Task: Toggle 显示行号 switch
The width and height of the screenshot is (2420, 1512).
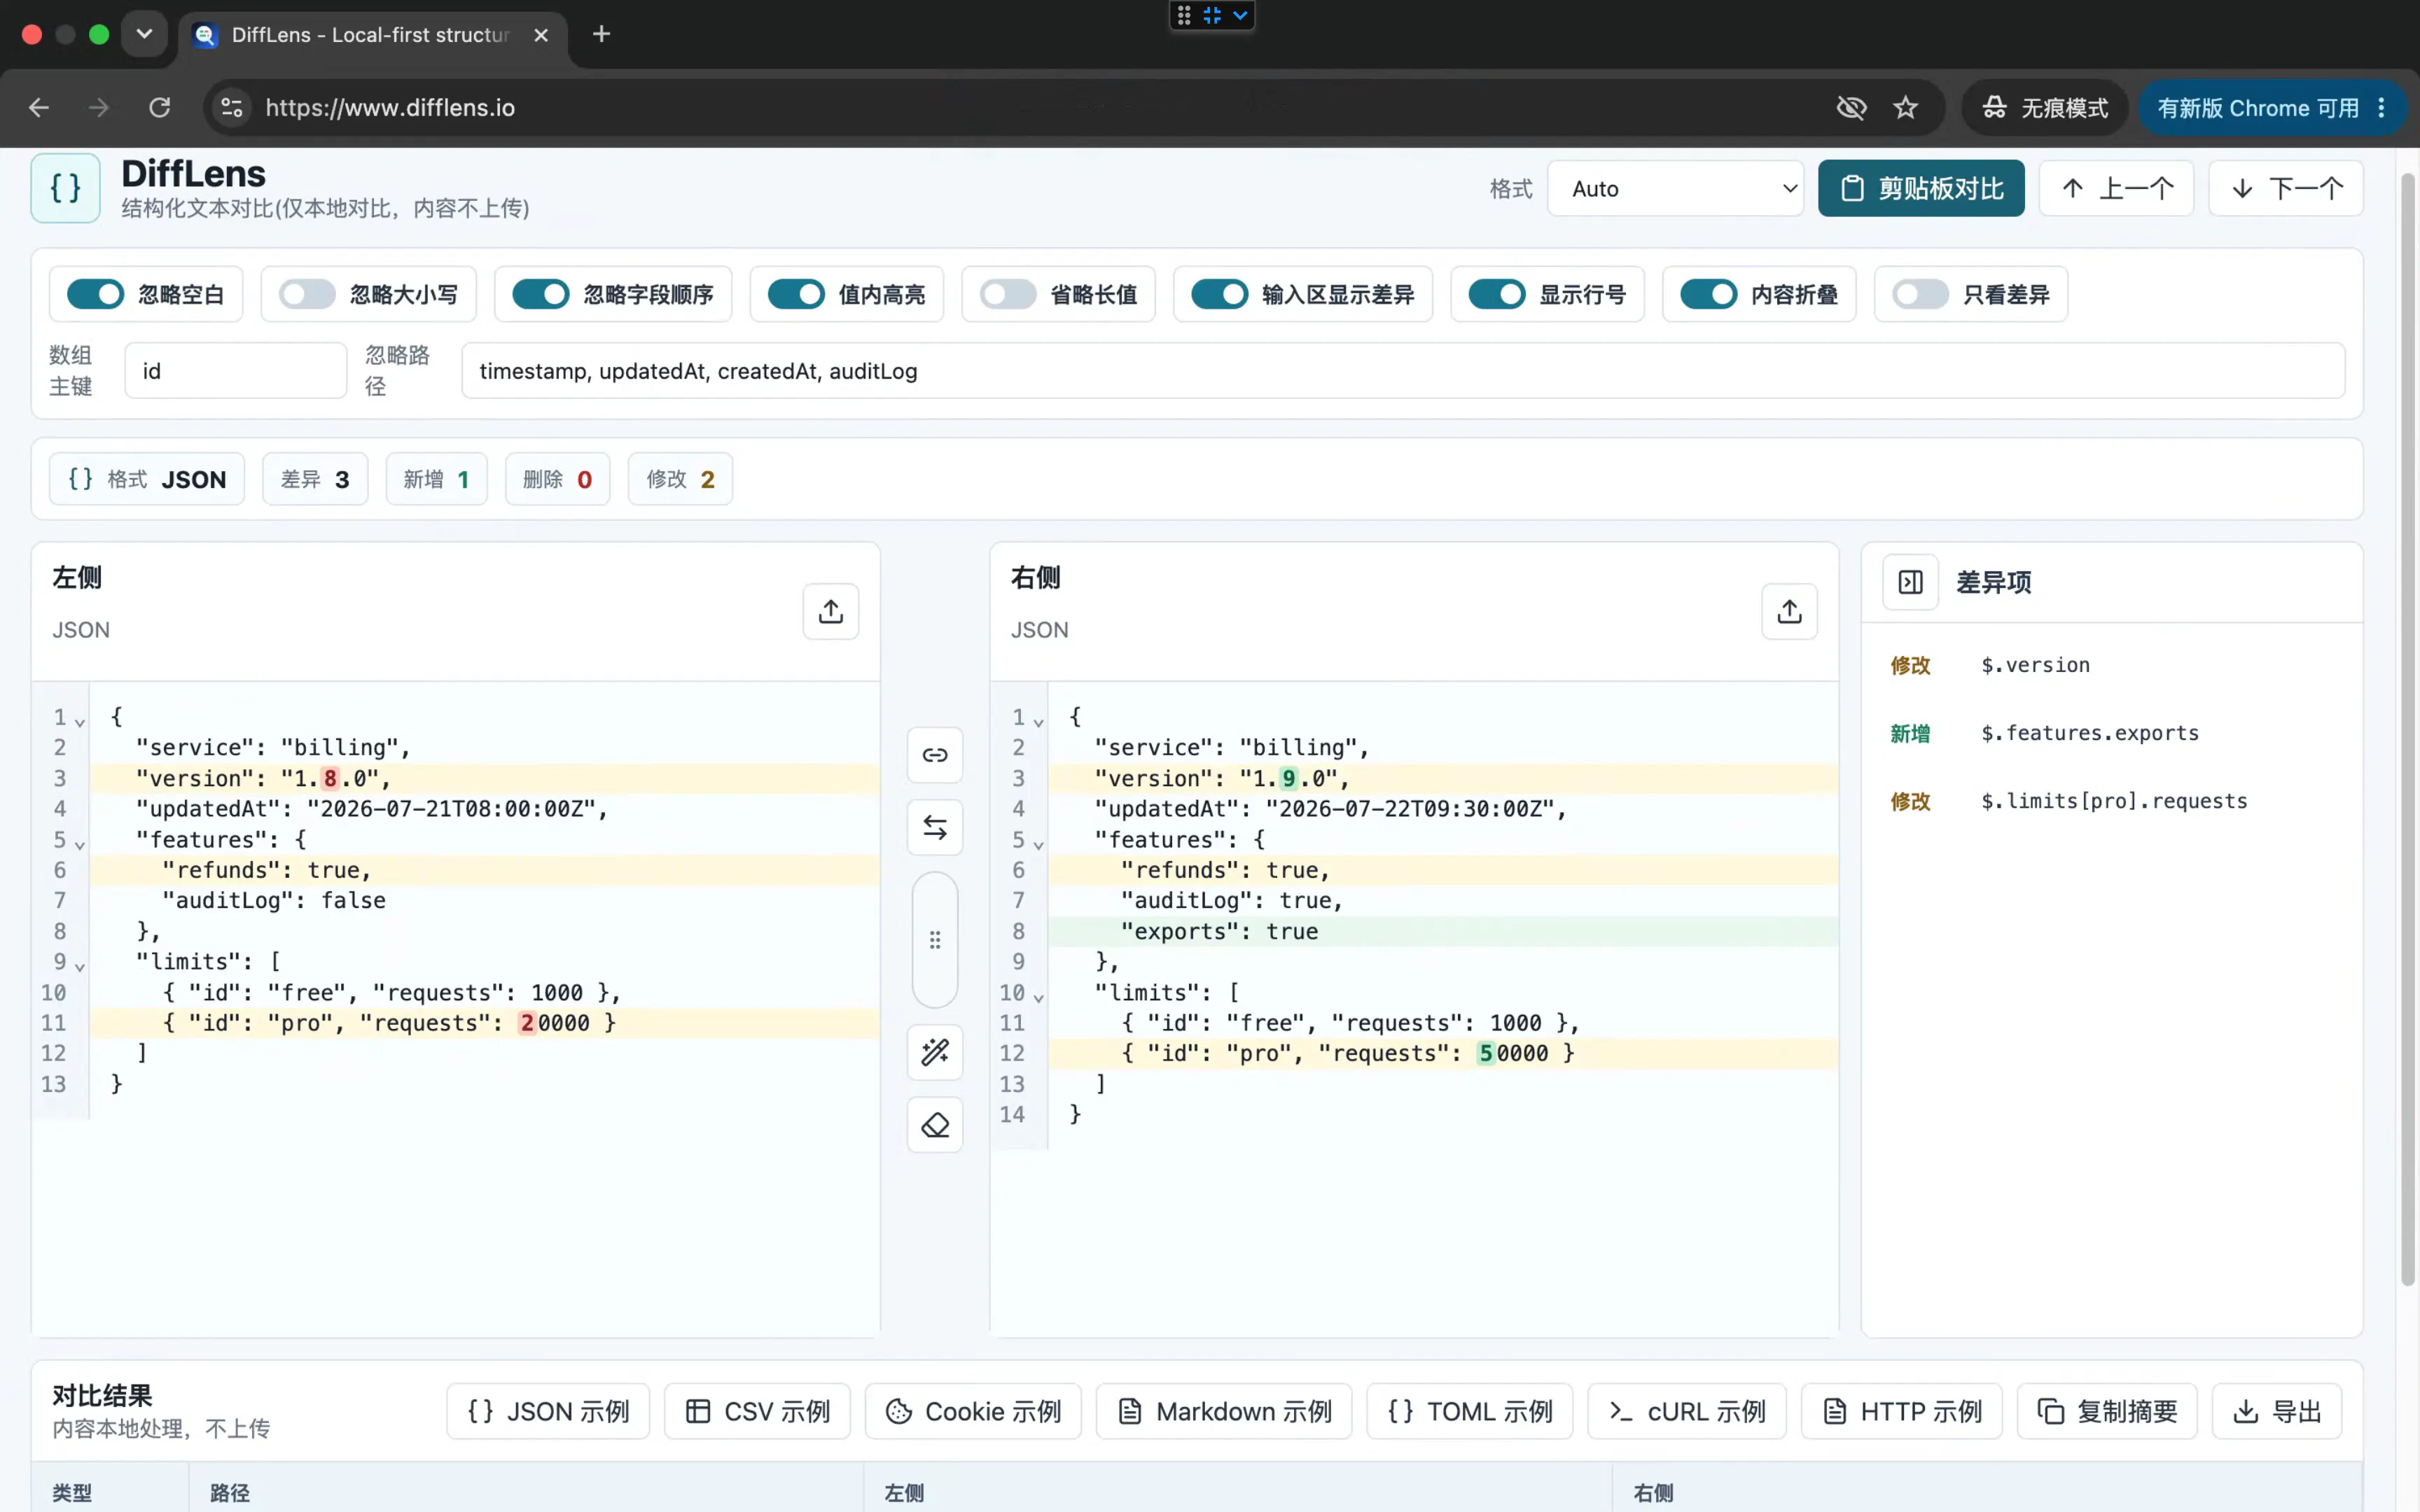Action: click(x=1496, y=294)
